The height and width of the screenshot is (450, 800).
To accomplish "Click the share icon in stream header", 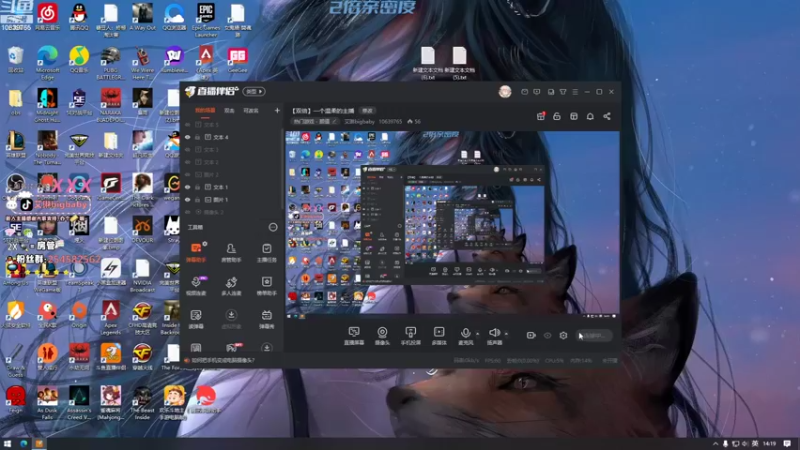I will 607,116.
